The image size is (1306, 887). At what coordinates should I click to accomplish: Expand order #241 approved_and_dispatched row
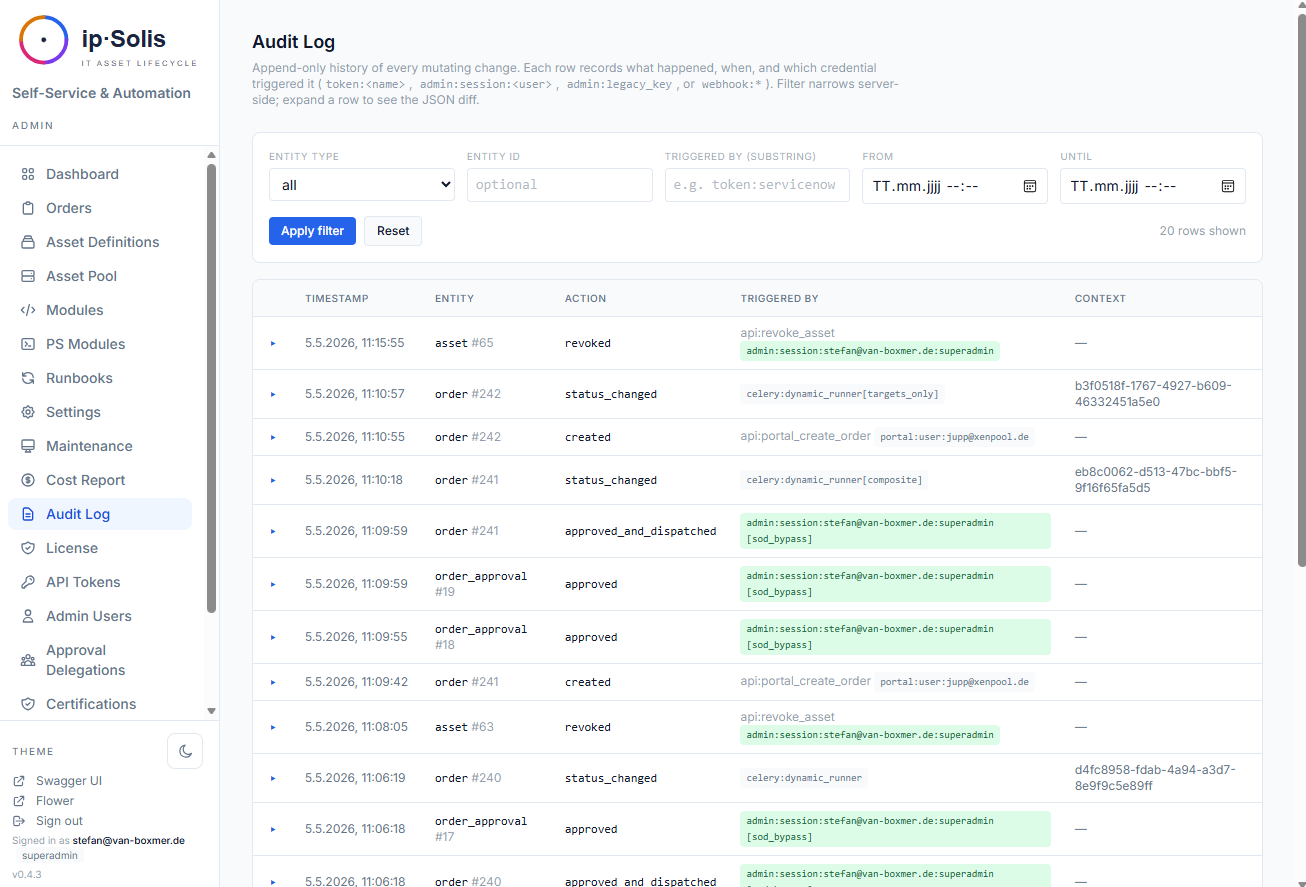[x=273, y=531]
